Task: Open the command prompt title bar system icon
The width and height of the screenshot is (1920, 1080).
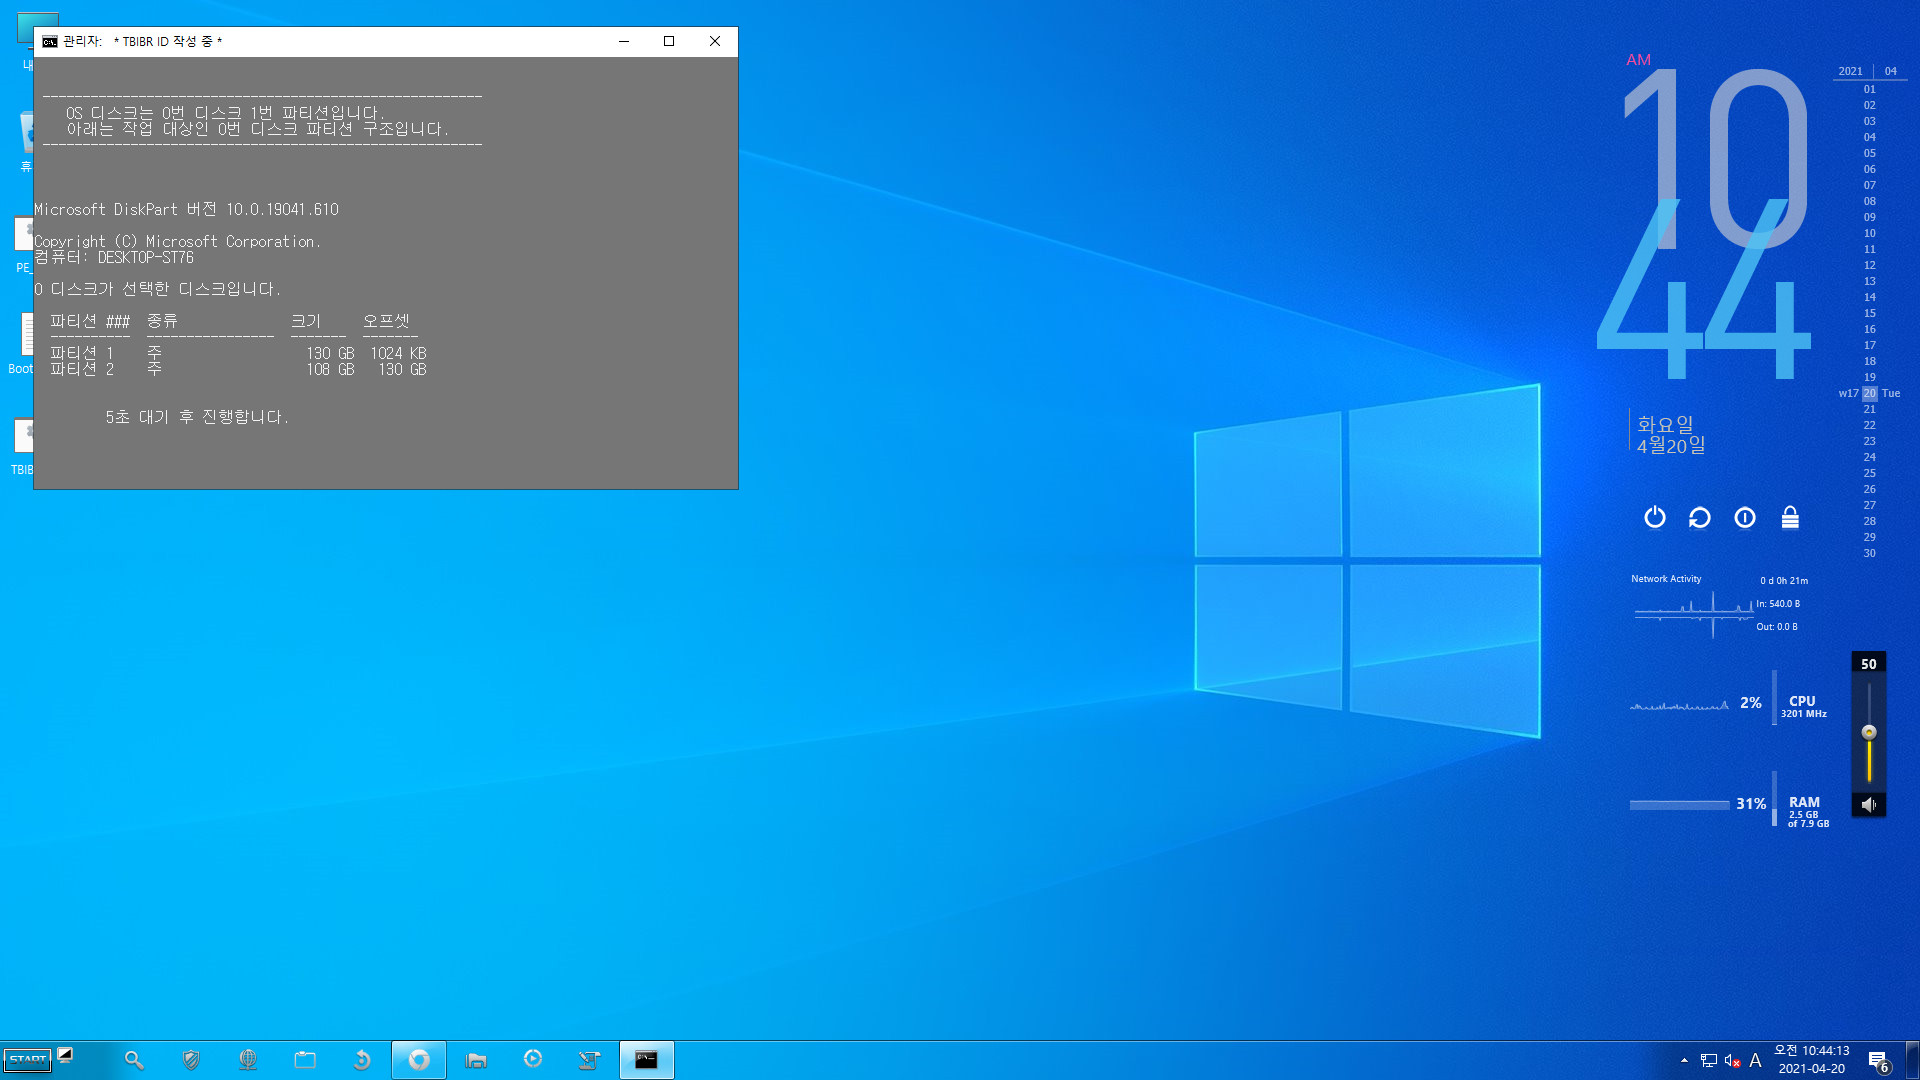Action: [x=49, y=41]
